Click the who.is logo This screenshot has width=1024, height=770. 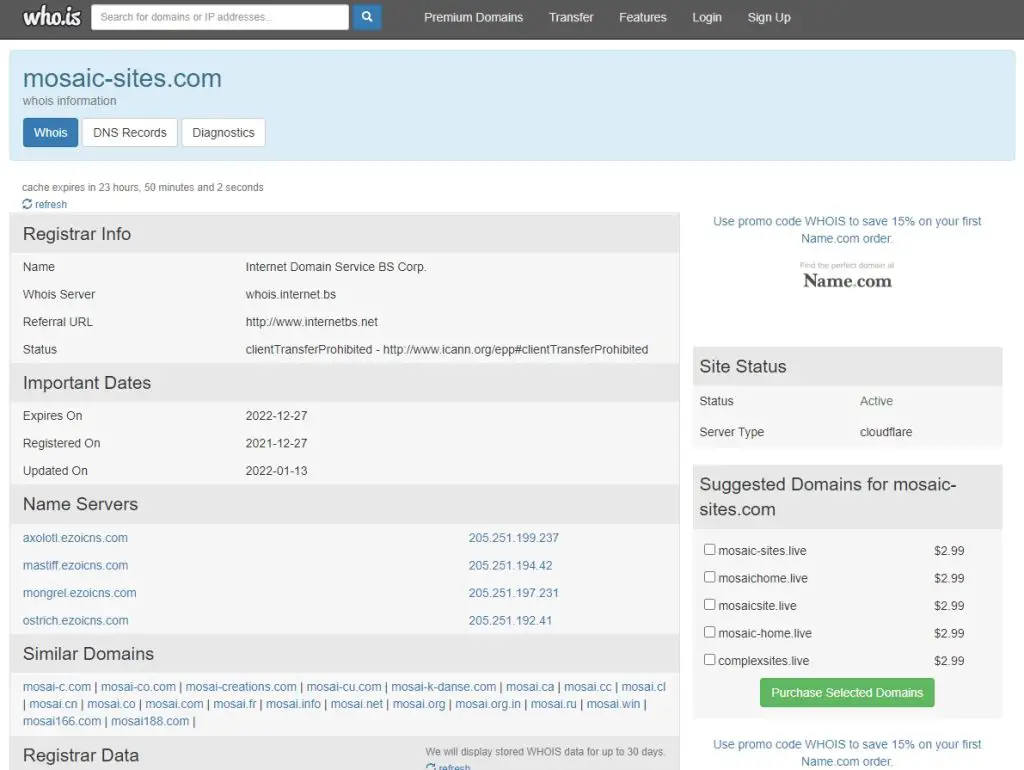[52, 16]
